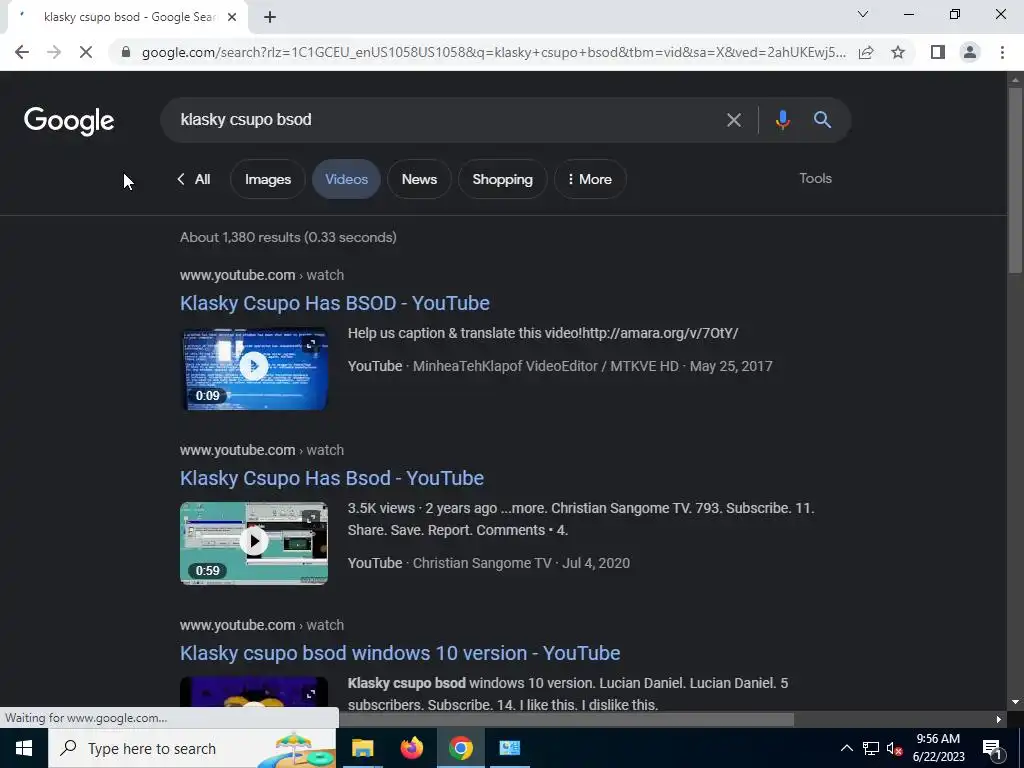Viewport: 1024px width, 768px height.
Task: Open the taskbar app next to Chrome
Action: point(509,748)
